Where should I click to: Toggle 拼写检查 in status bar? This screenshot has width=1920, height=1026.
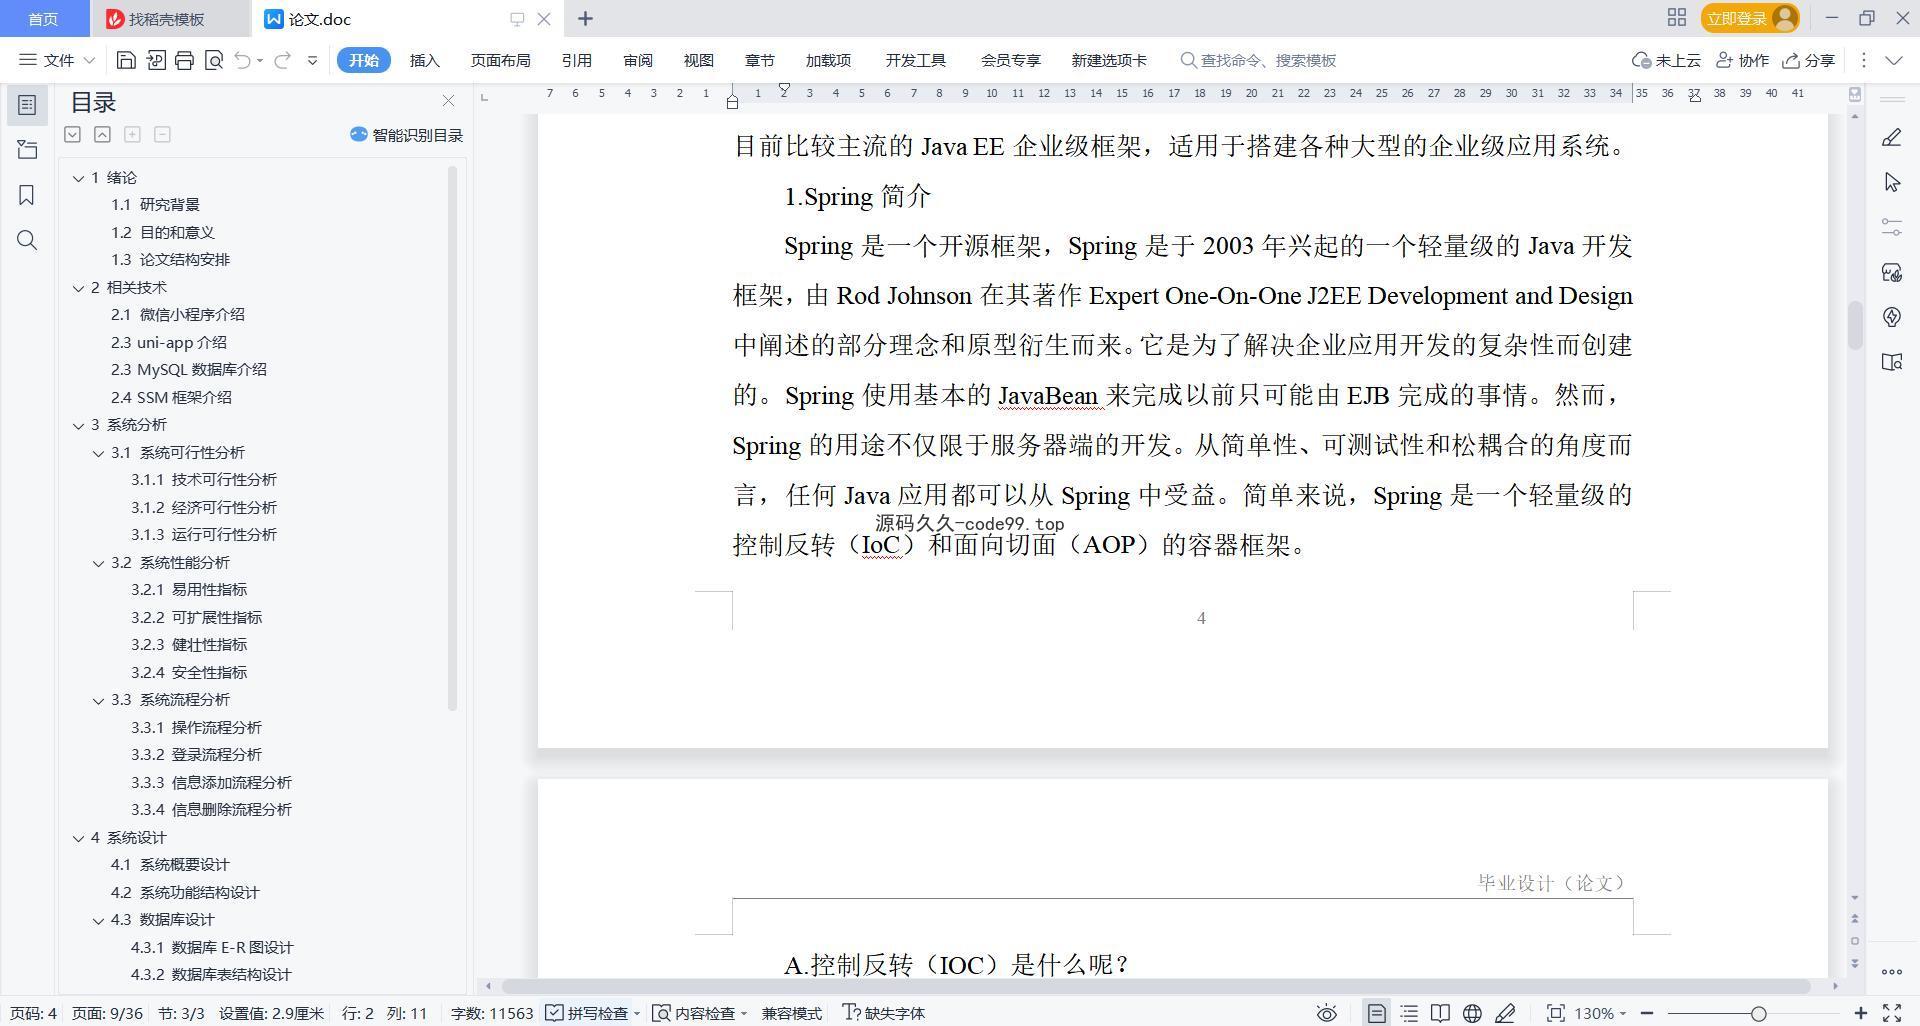[592, 1013]
